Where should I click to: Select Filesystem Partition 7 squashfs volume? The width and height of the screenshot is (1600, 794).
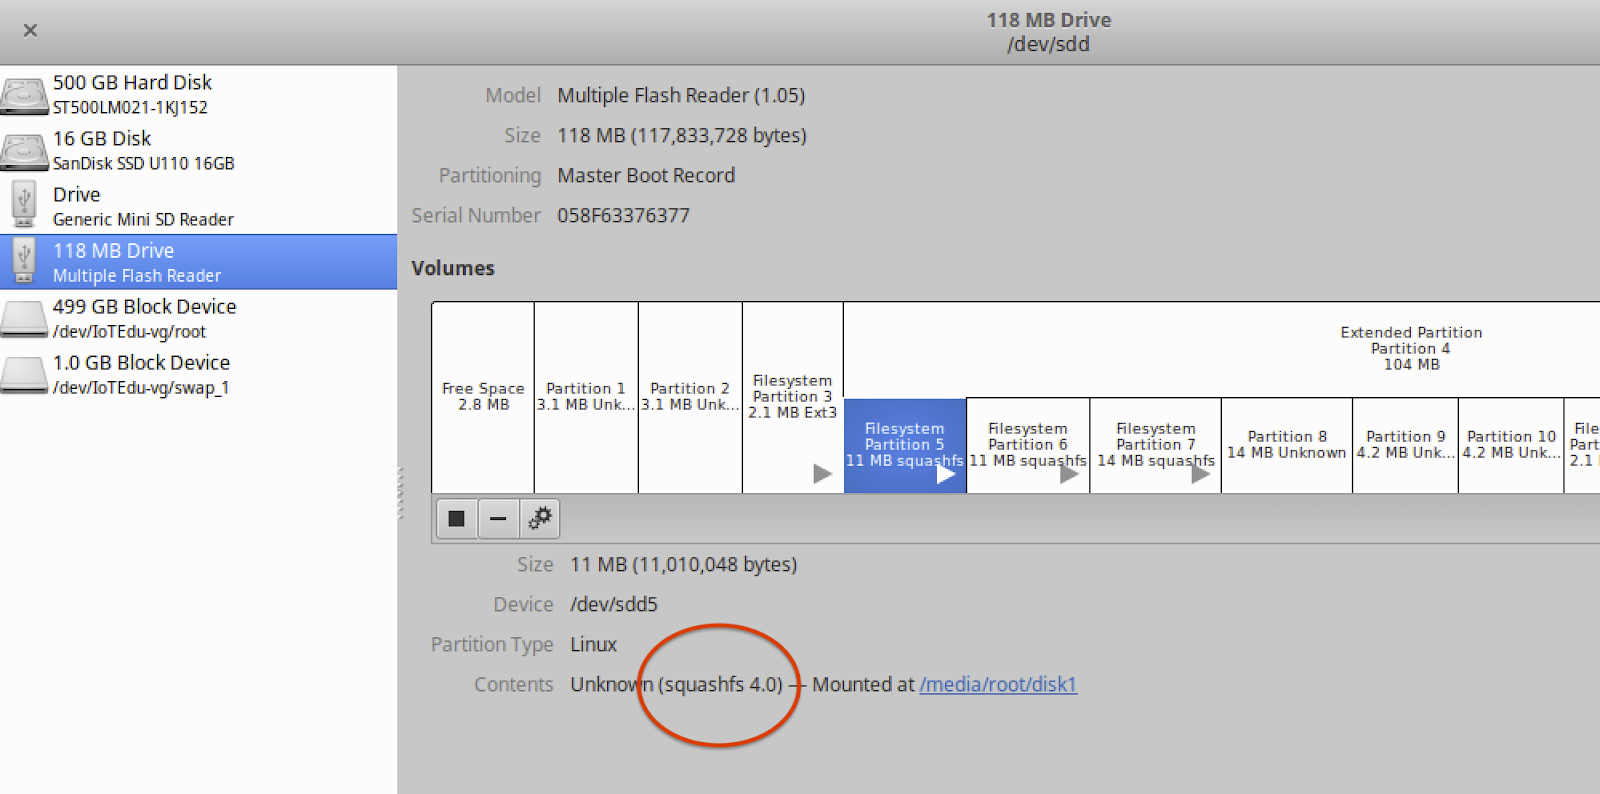tap(1155, 445)
